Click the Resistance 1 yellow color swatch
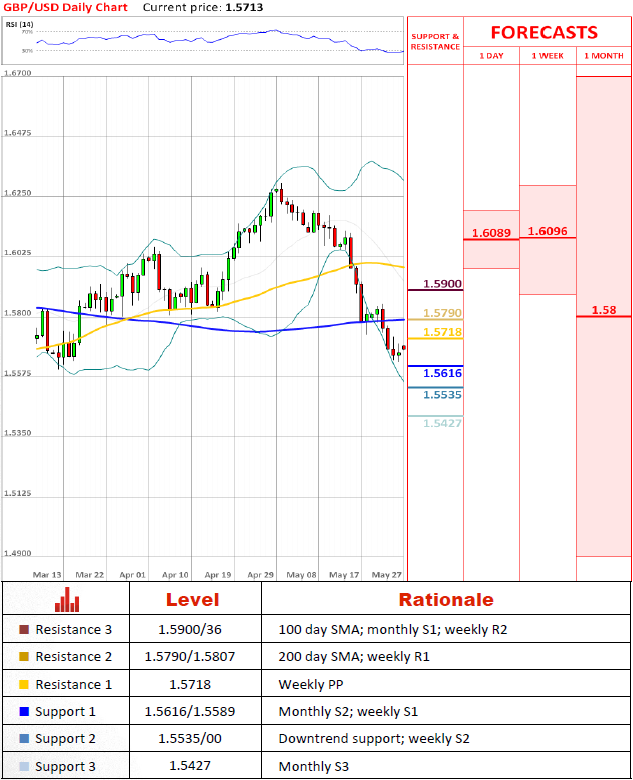 24,684
